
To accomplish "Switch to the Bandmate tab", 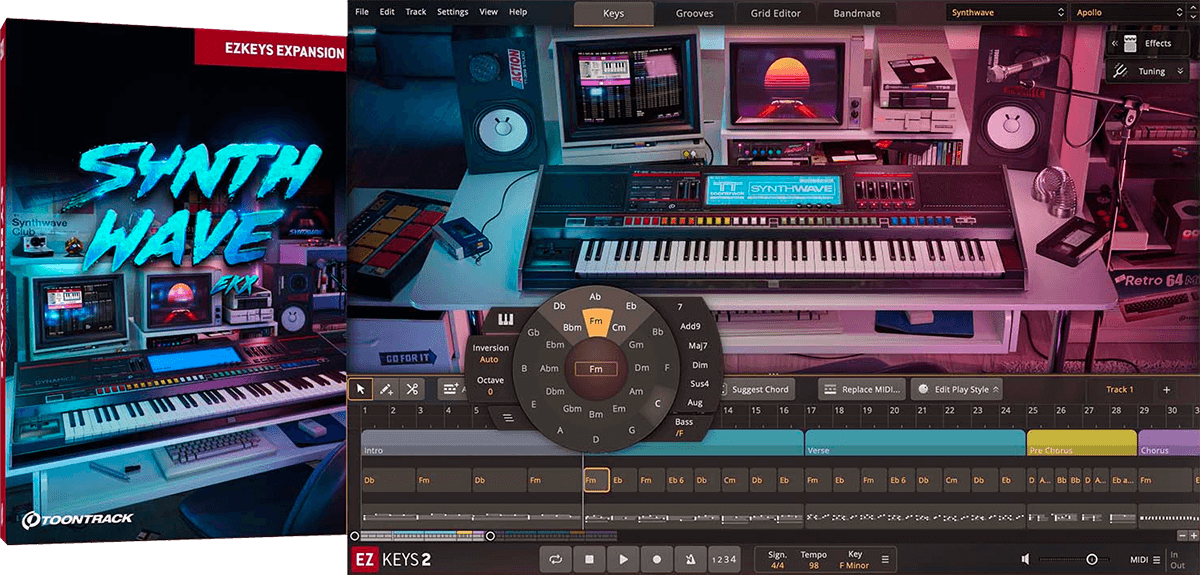I will coord(857,13).
